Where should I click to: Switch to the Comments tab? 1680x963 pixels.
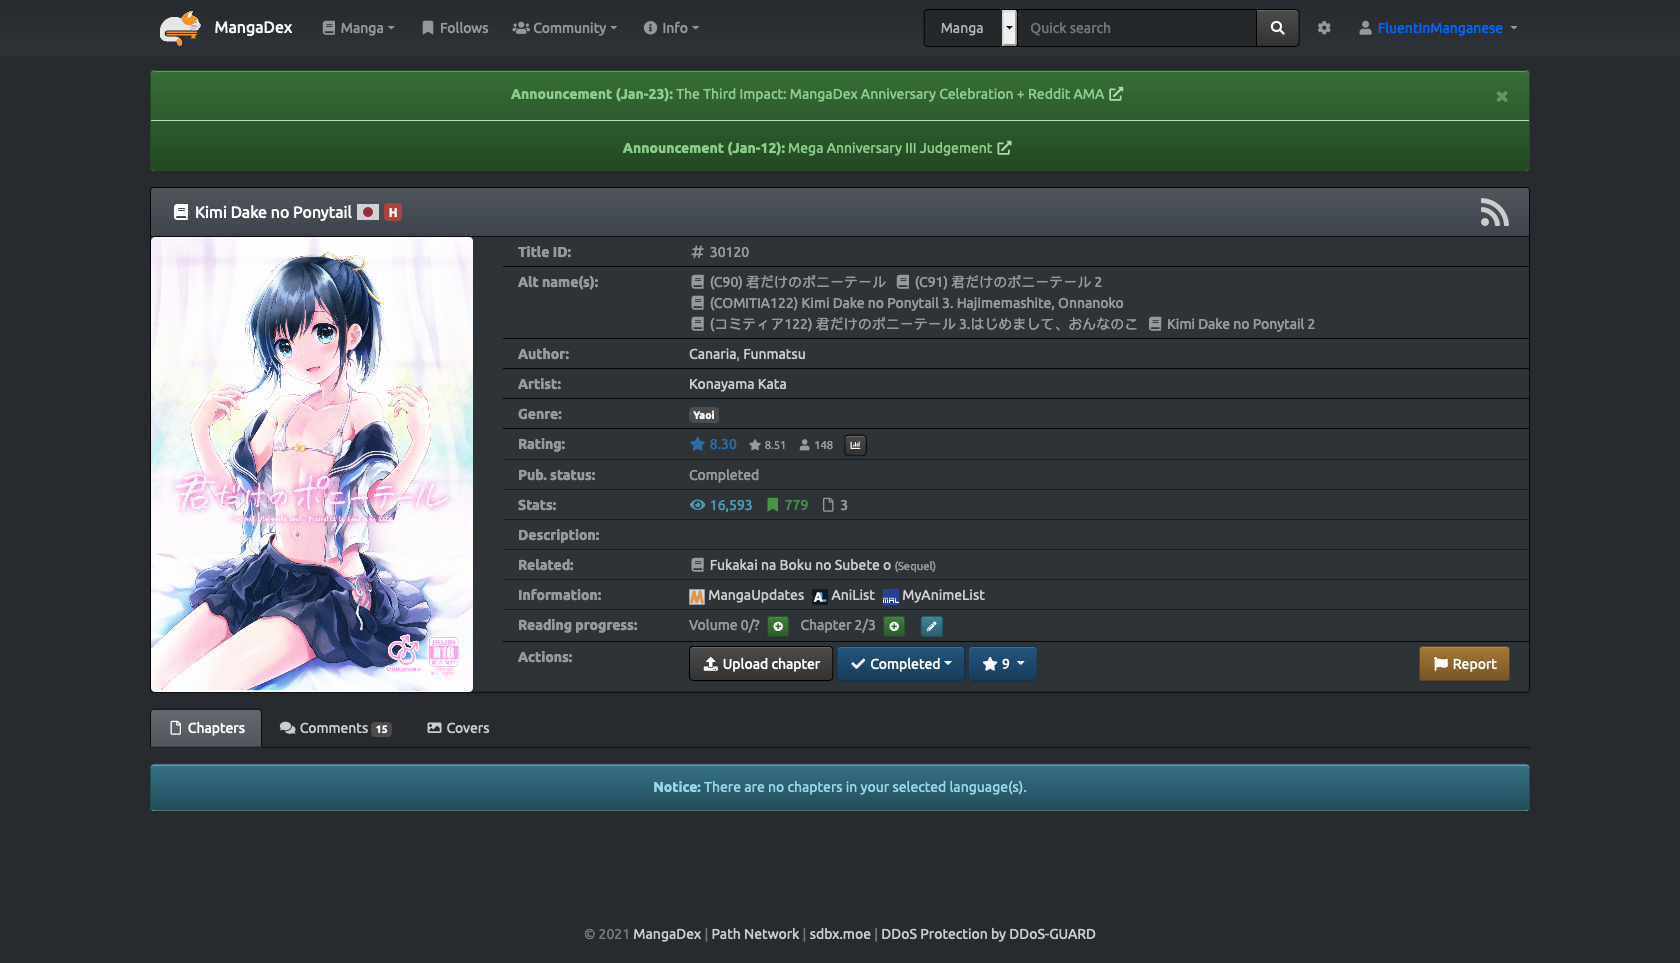pyautogui.click(x=335, y=728)
